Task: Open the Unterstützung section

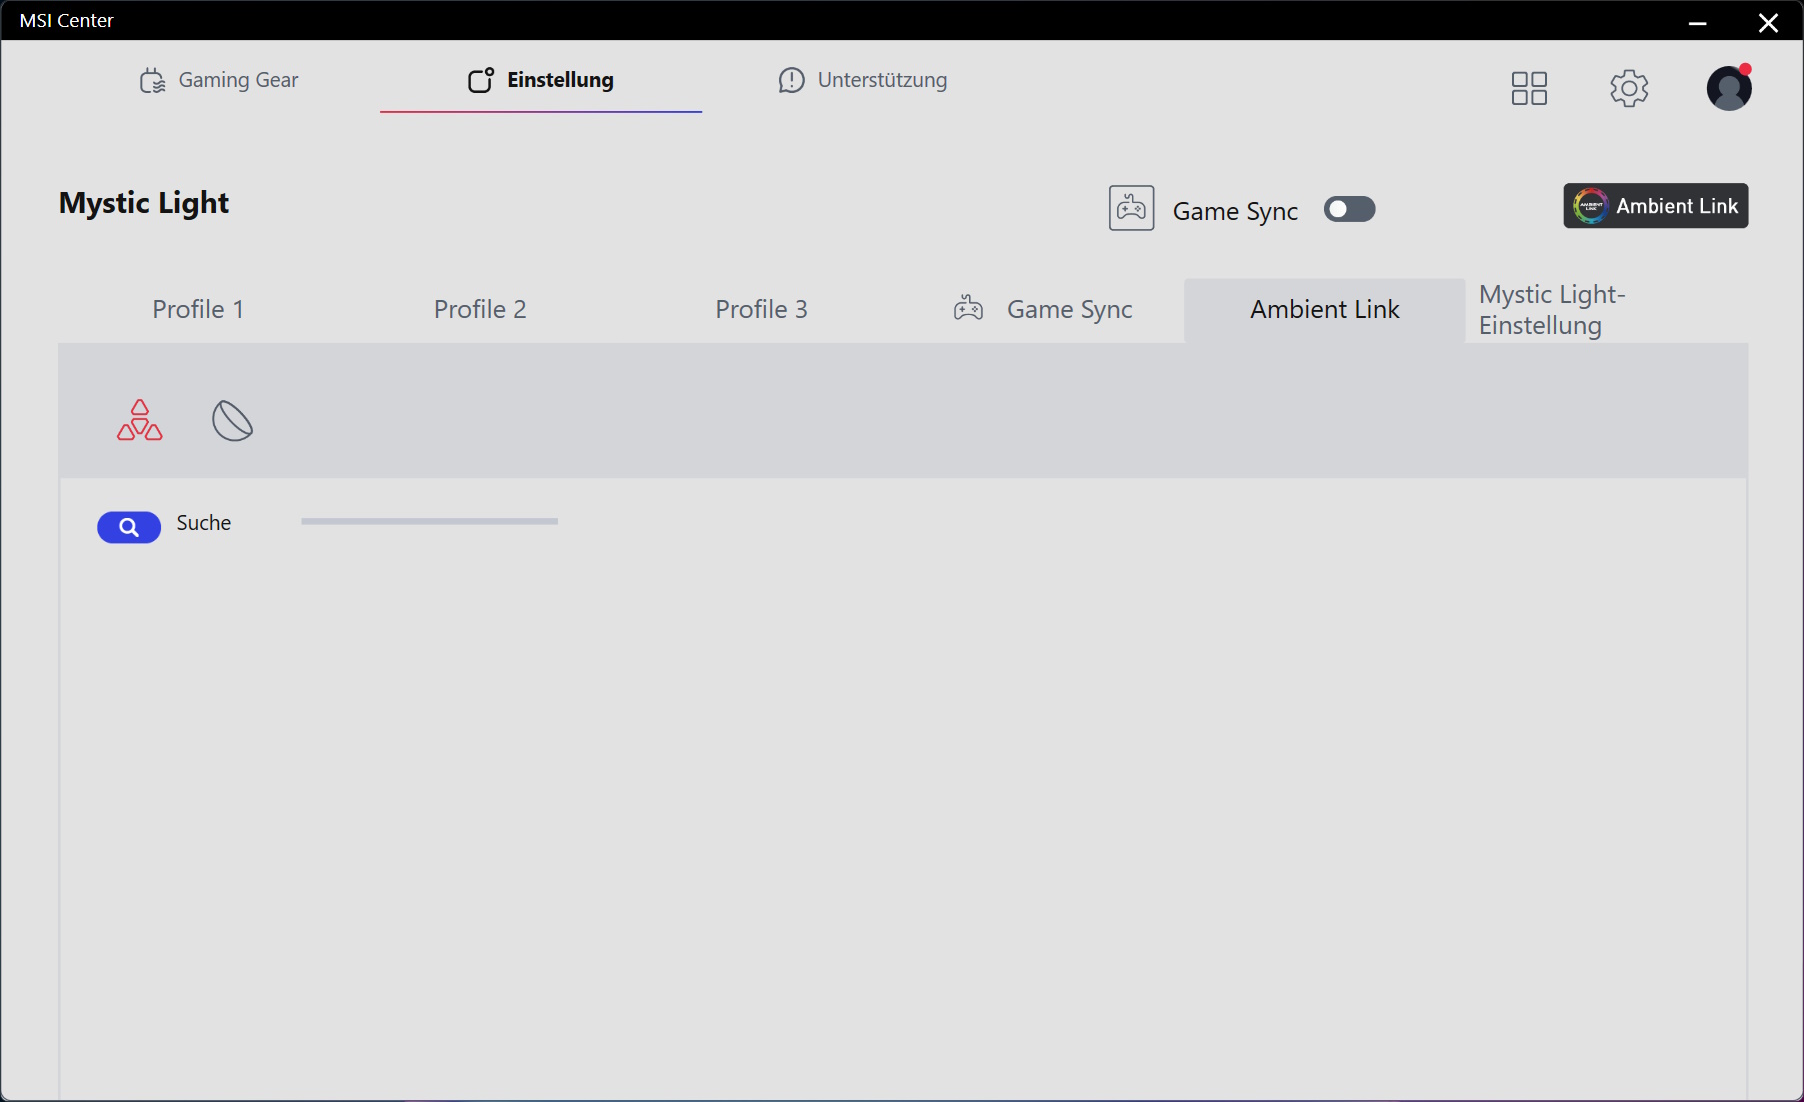Action: pos(862,80)
